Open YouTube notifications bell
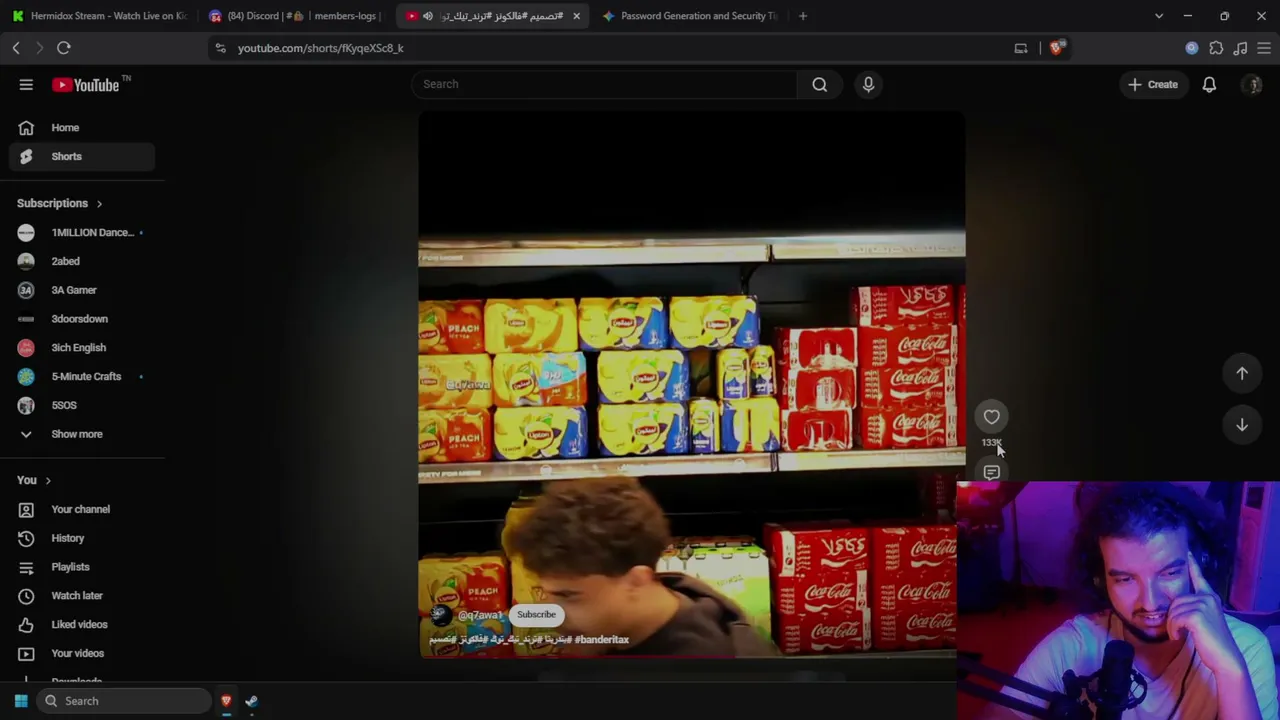Image resolution: width=1280 pixels, height=720 pixels. click(1209, 85)
